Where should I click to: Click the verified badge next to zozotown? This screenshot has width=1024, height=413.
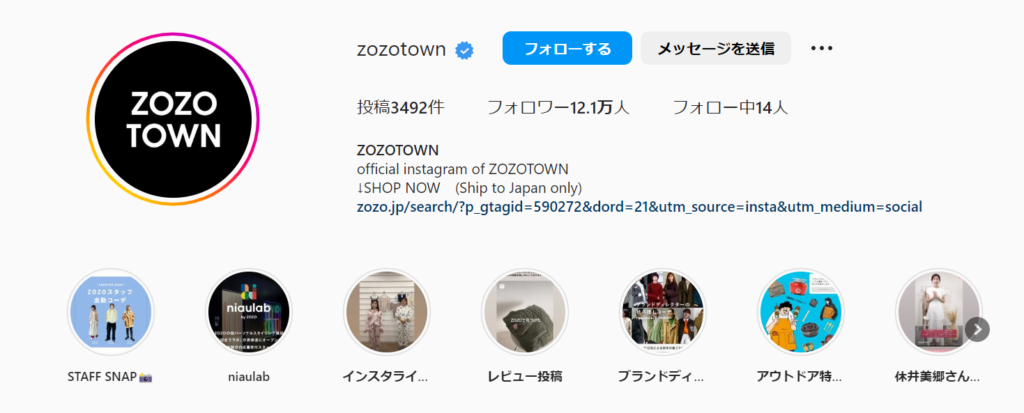pos(464,50)
